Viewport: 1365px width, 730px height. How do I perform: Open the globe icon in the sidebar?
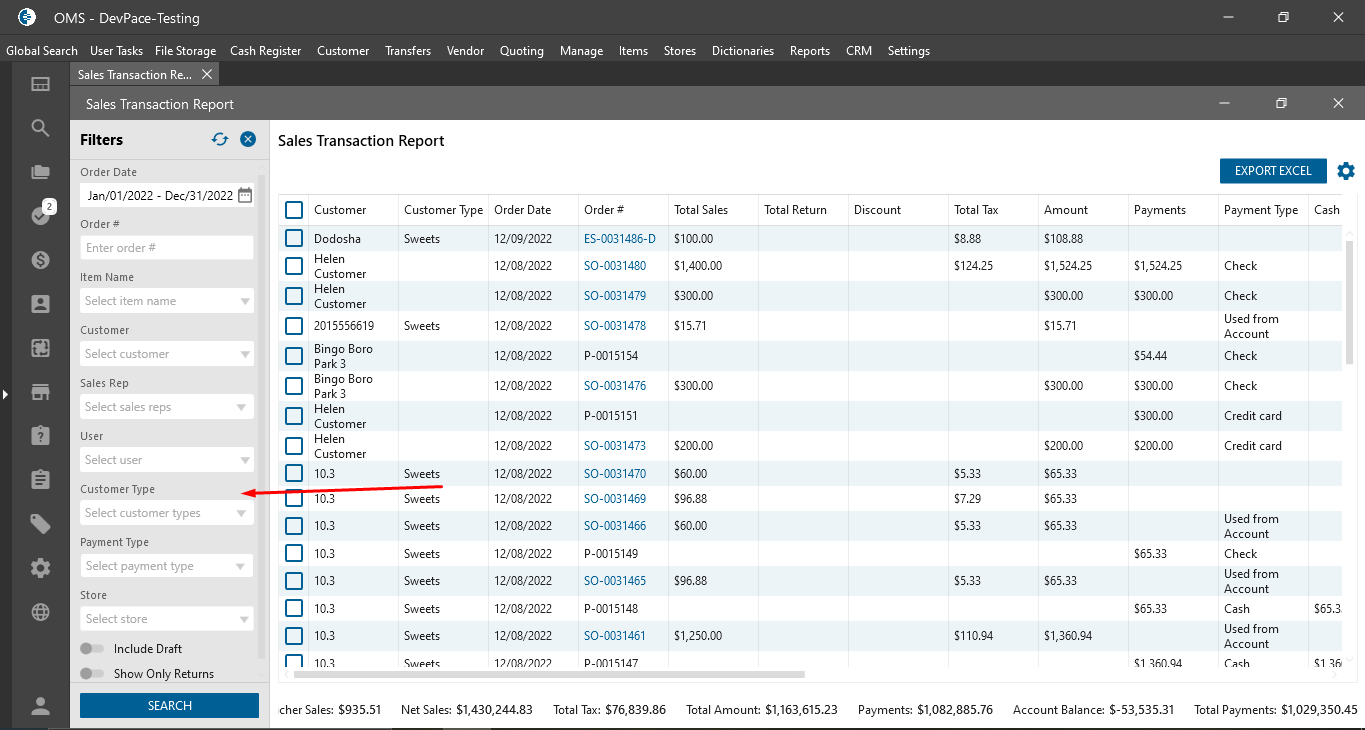click(x=40, y=612)
